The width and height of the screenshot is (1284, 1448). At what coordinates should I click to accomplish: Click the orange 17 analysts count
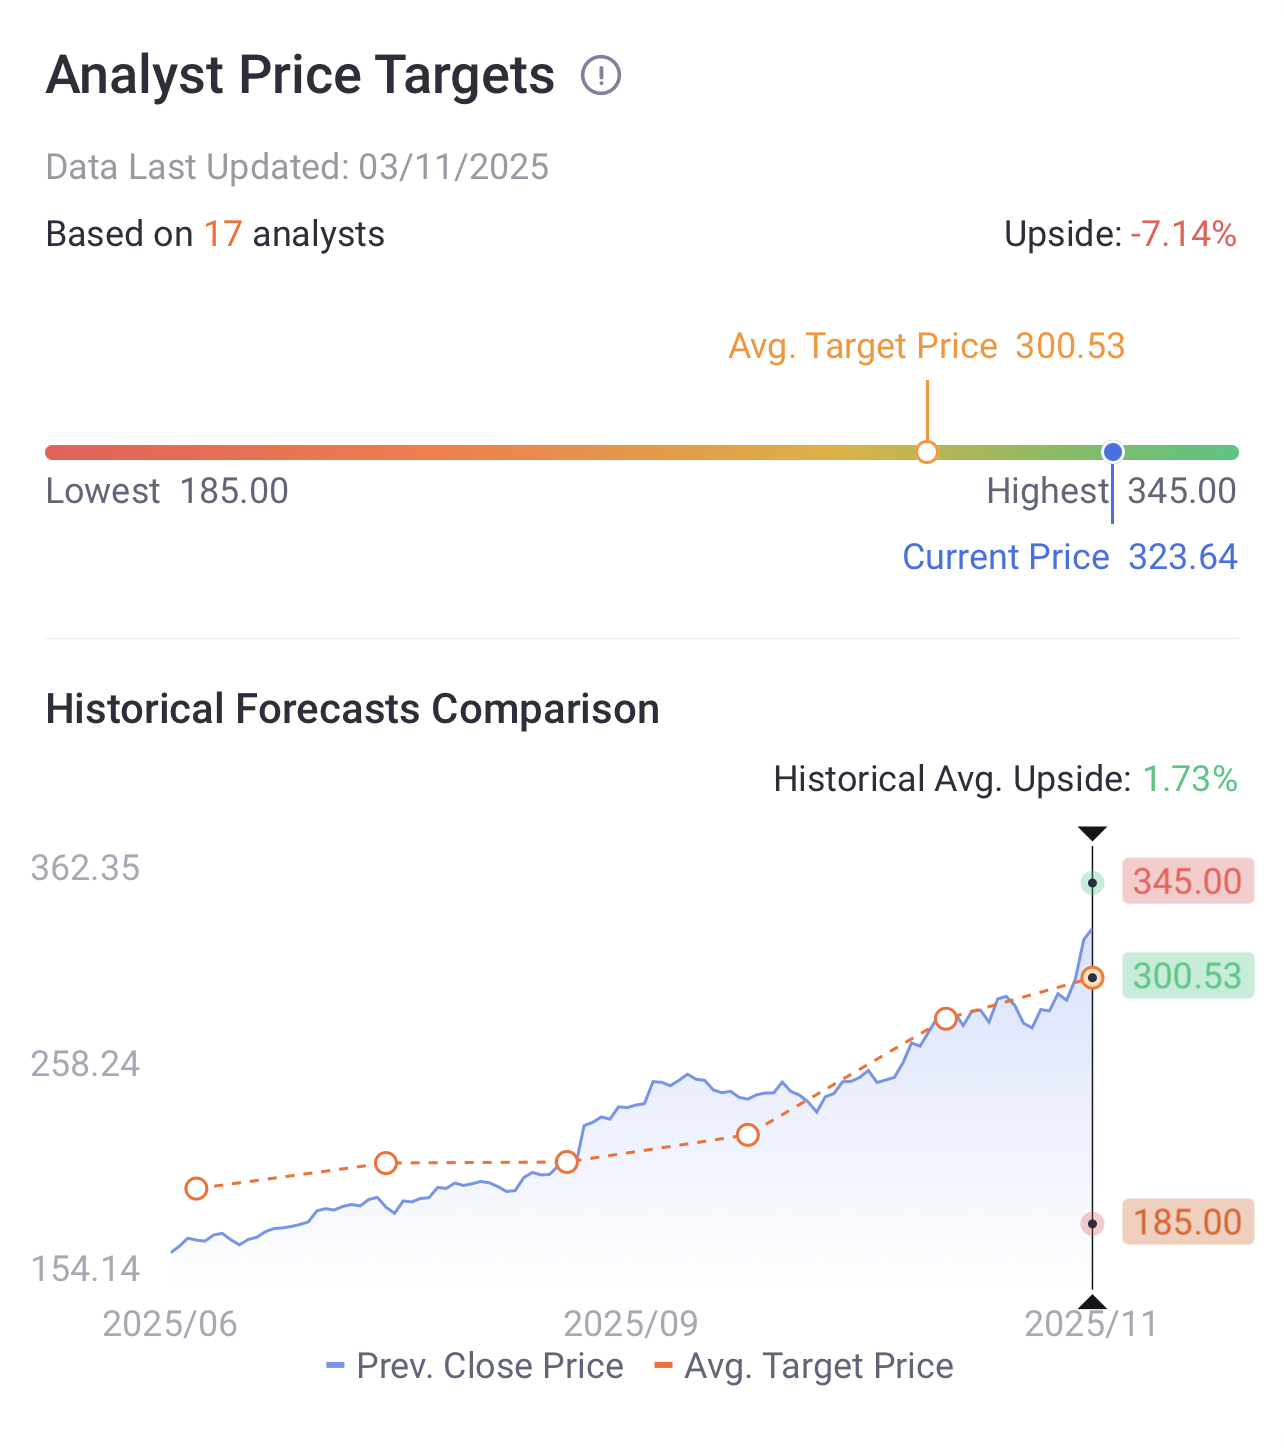pos(223,234)
